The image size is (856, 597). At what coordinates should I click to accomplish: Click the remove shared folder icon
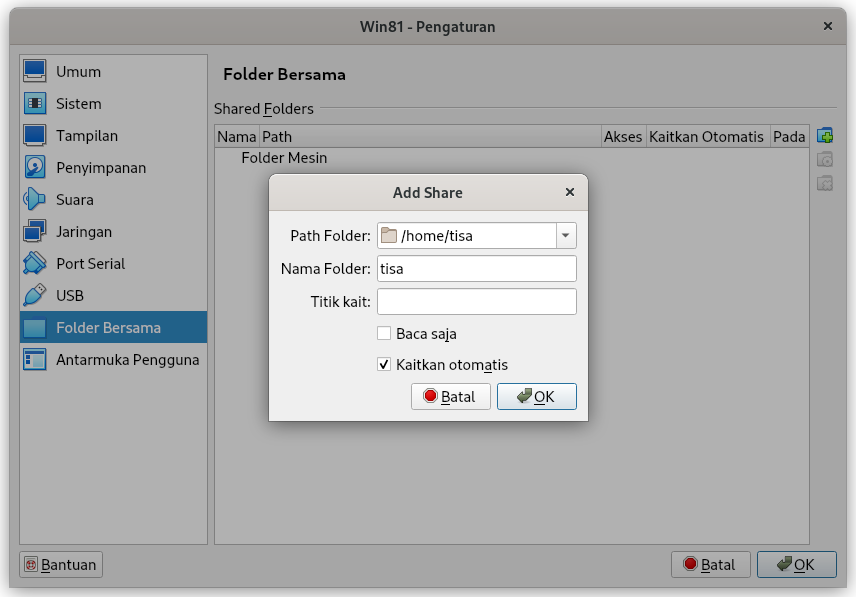tap(824, 183)
